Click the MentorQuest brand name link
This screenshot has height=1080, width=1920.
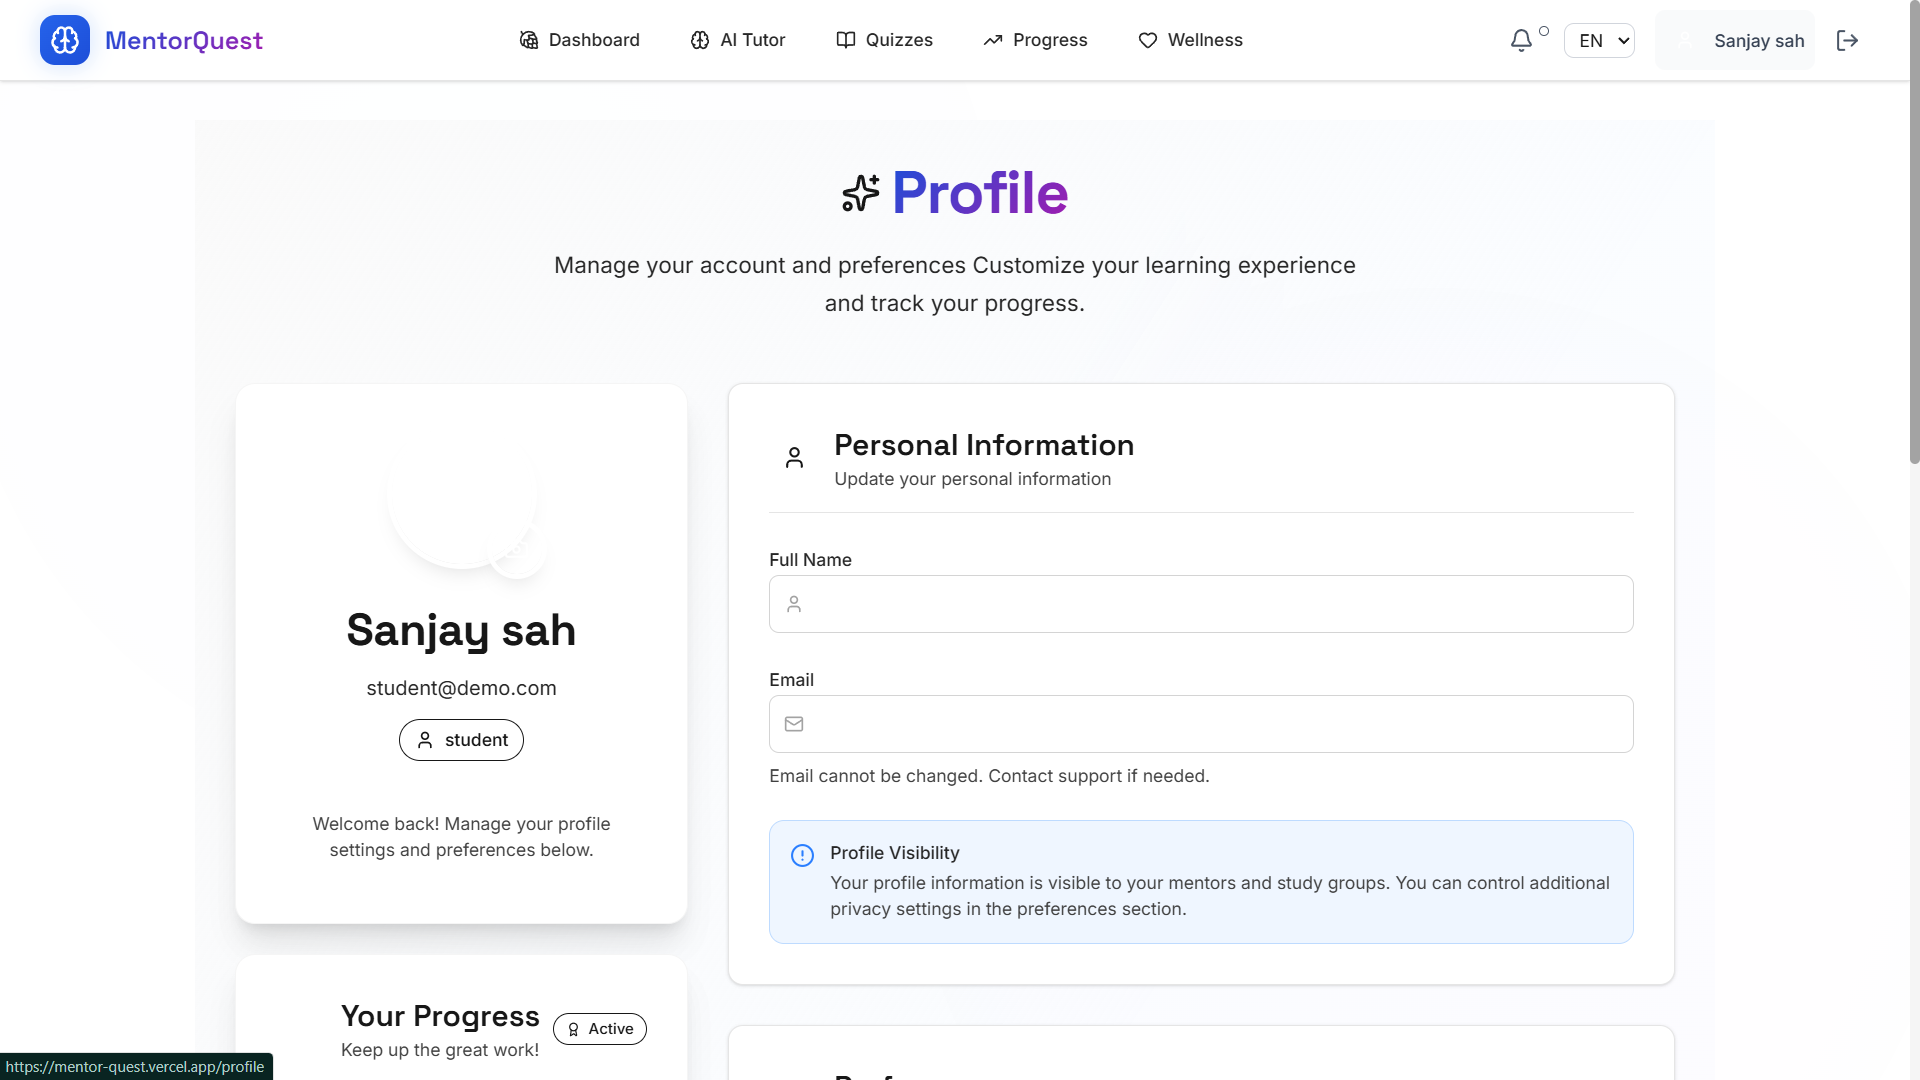(x=184, y=40)
